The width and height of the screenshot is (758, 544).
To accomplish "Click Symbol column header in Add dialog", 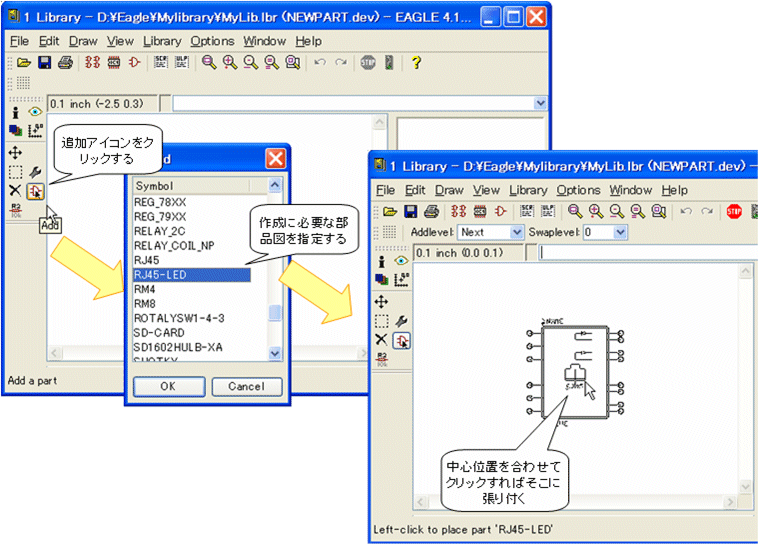I will (191, 186).
